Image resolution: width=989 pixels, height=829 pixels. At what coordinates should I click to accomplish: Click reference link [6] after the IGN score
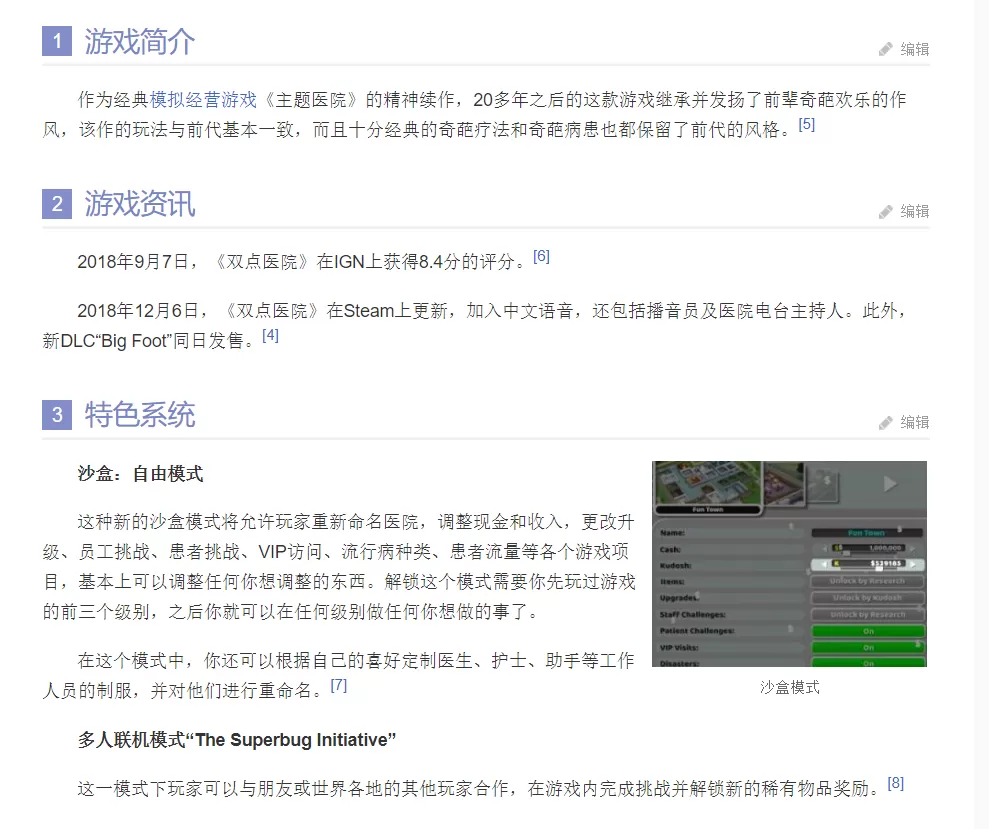[542, 255]
